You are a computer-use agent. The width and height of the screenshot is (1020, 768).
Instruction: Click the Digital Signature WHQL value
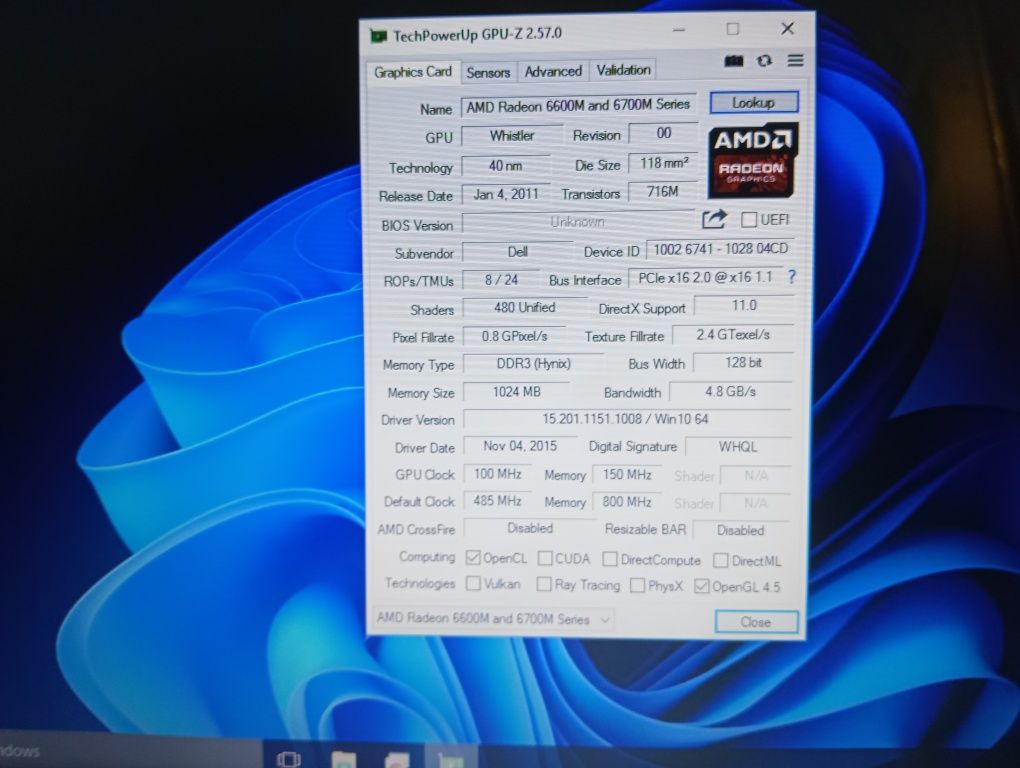coord(738,447)
